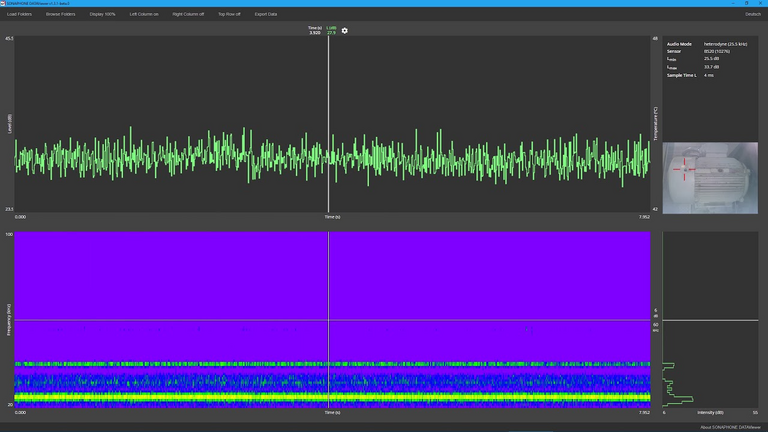The width and height of the screenshot is (768, 432).
Task: Toggle the Left Column on setting
Action: click(x=144, y=14)
